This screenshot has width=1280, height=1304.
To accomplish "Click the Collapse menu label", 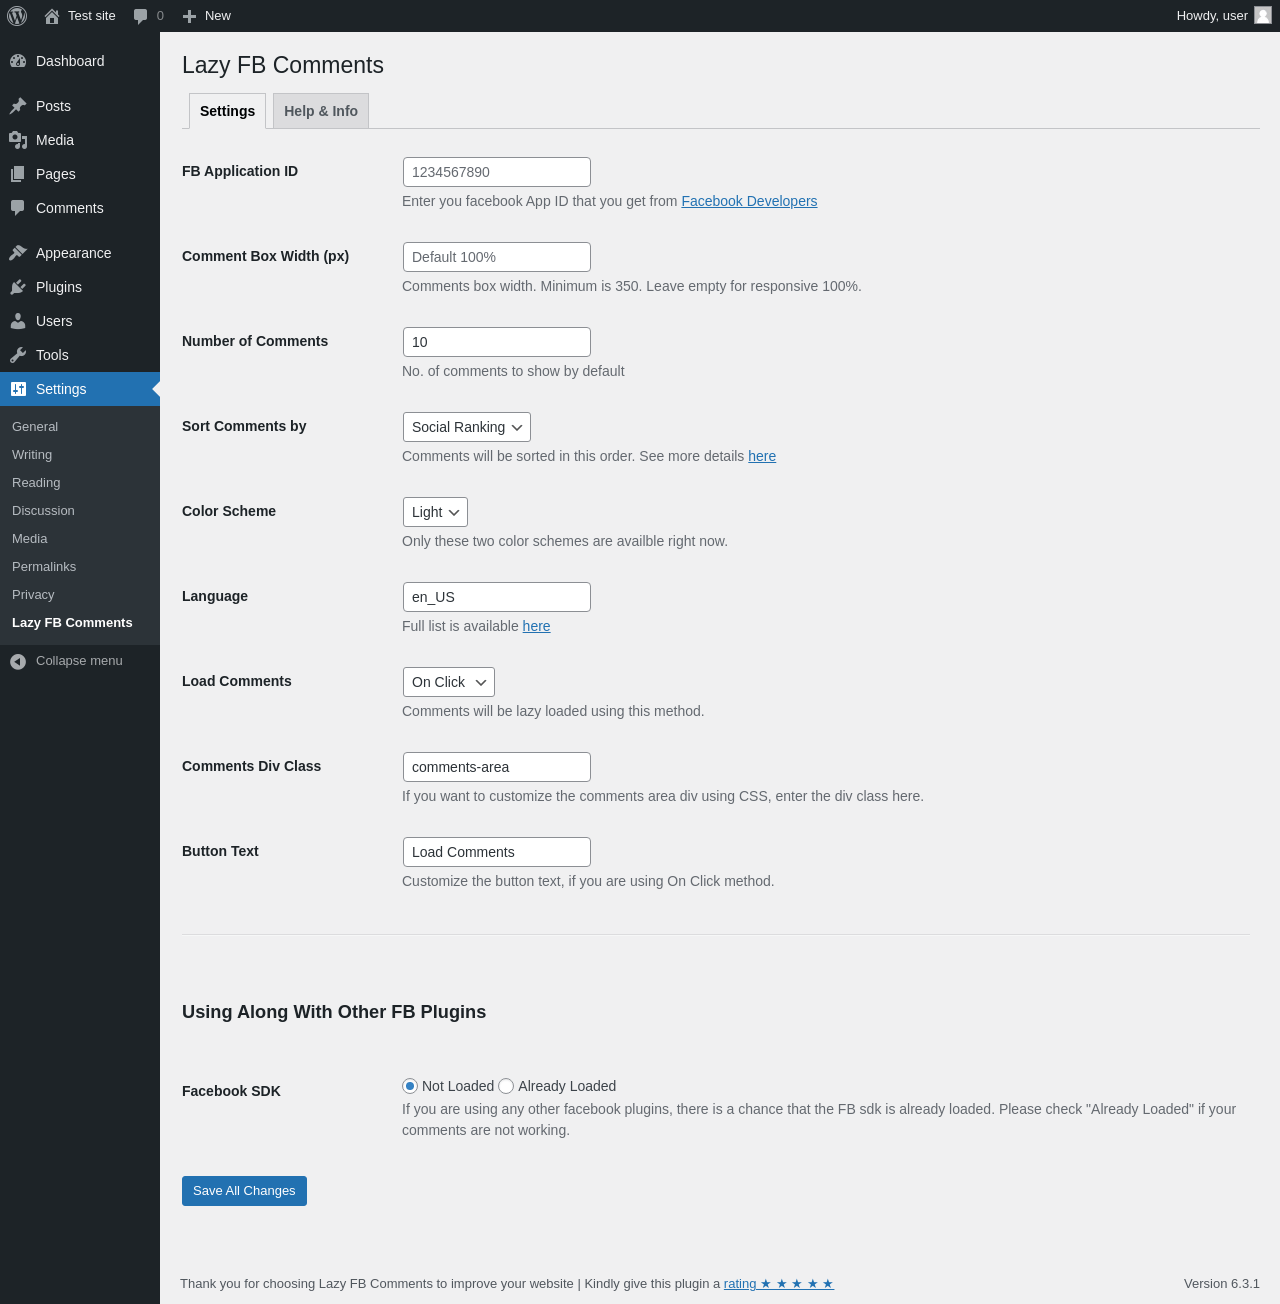I will [79, 661].
